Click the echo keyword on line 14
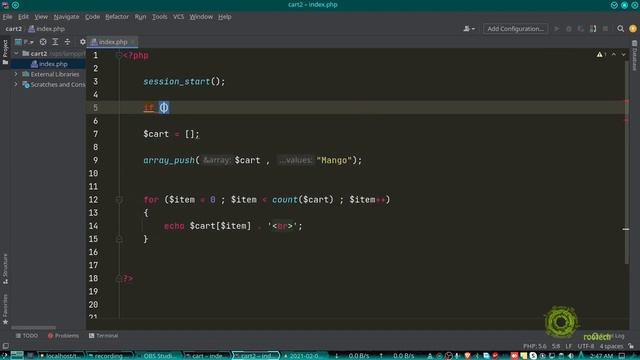This screenshot has height=360, width=640. pyautogui.click(x=174, y=226)
